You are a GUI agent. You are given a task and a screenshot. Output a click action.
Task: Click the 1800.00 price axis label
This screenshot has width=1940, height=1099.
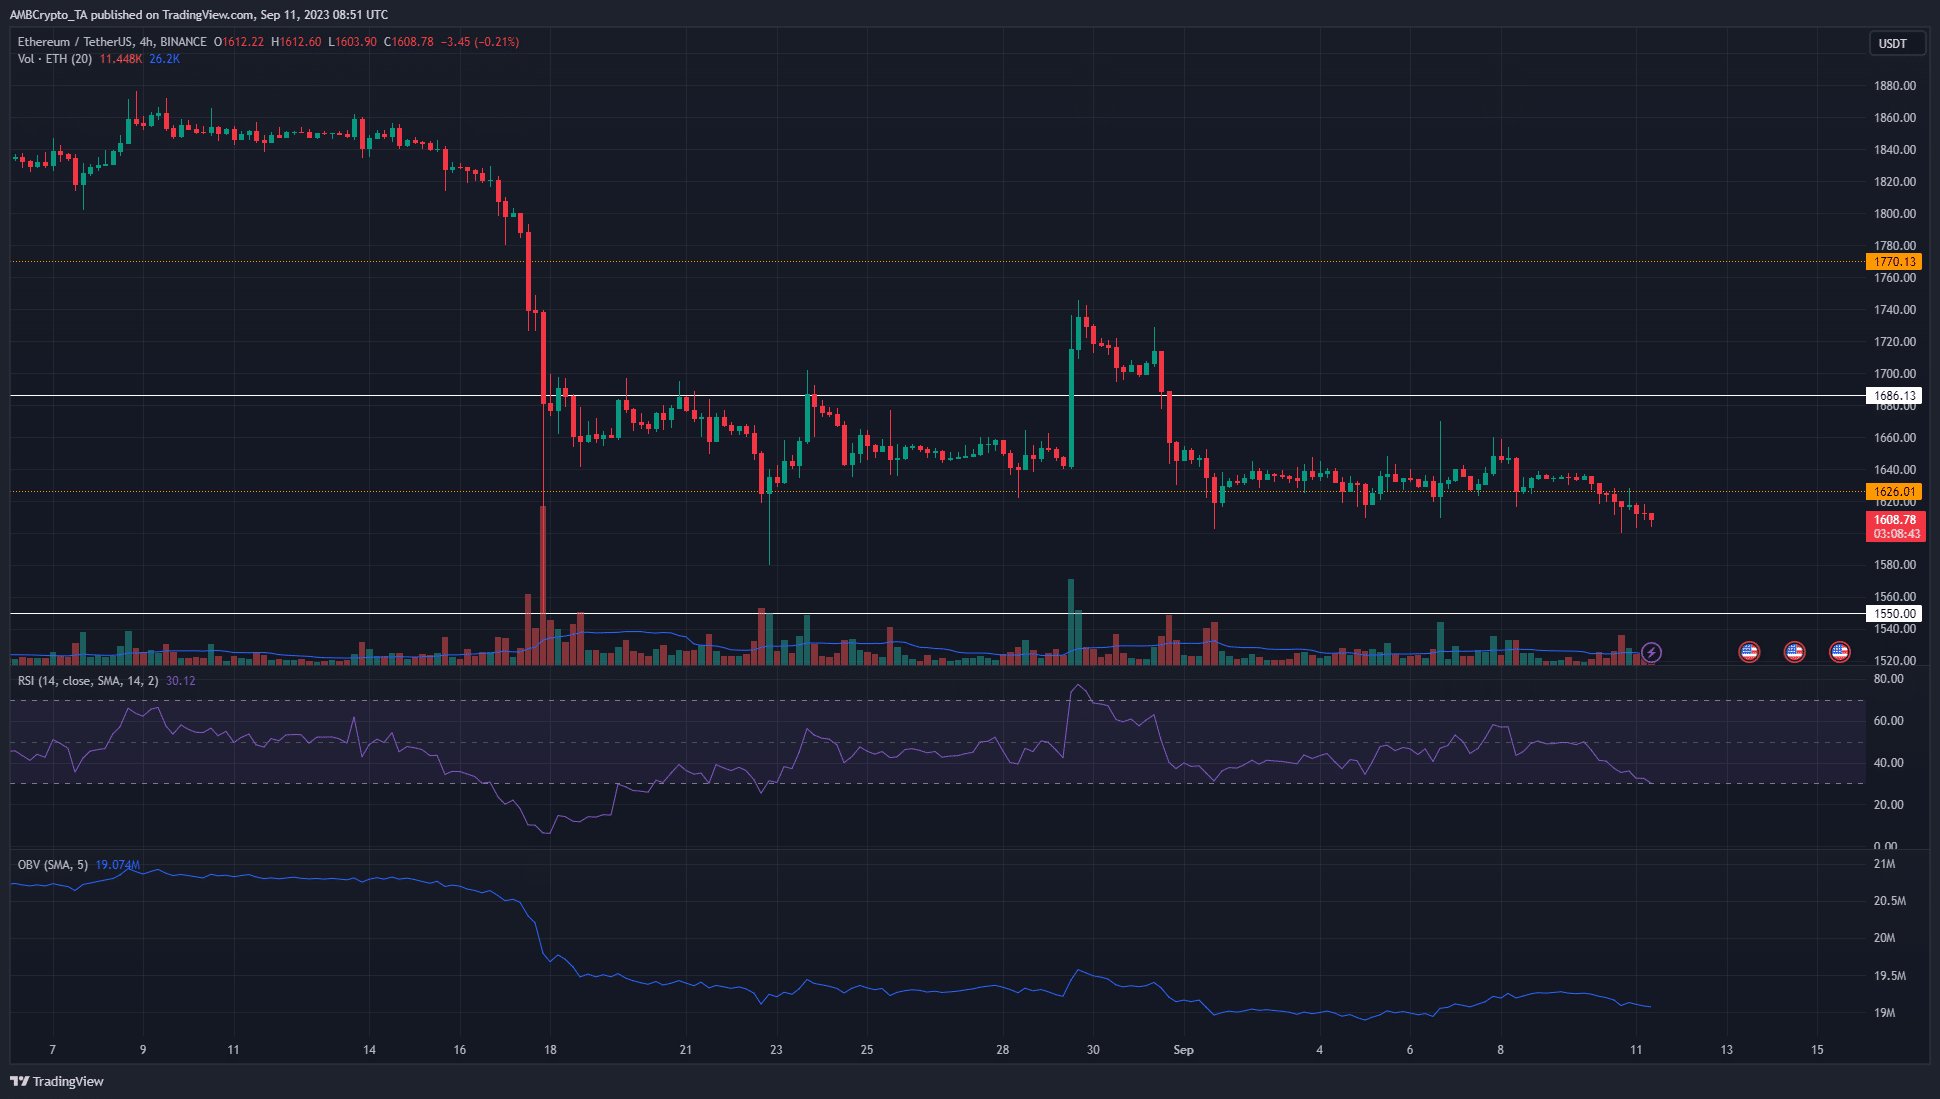point(1895,214)
